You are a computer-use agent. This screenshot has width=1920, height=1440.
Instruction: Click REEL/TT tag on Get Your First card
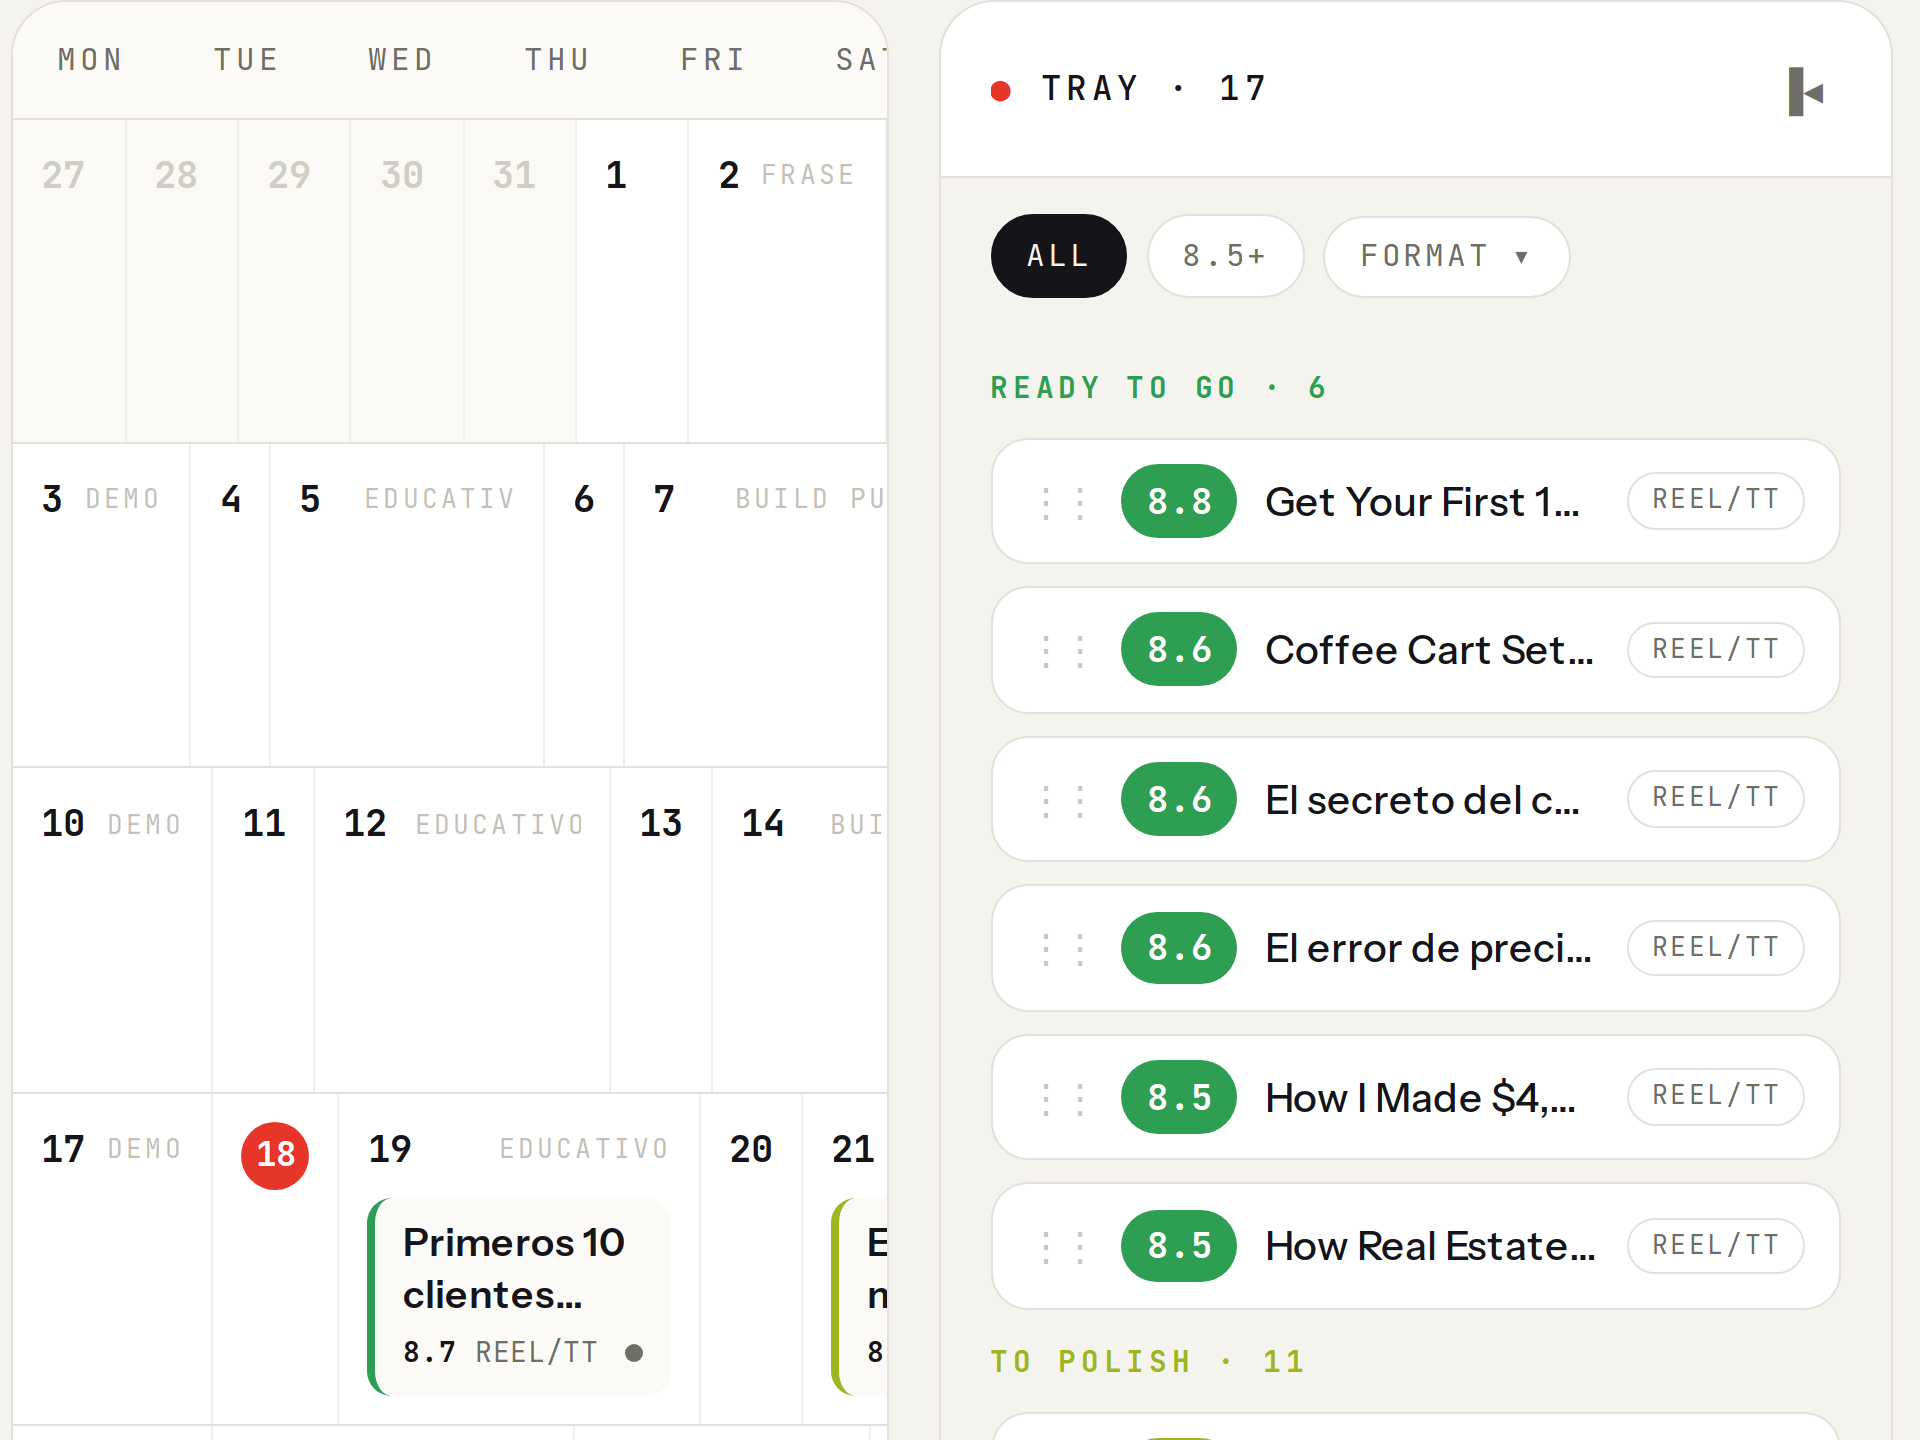click(1715, 500)
